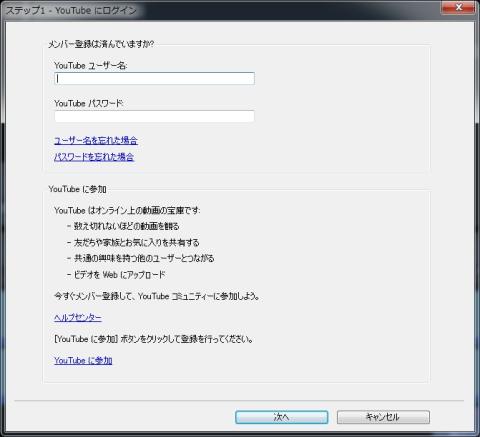
Task: Click the ステップ1 - YouTube にログイン title
Action: [71, 11]
